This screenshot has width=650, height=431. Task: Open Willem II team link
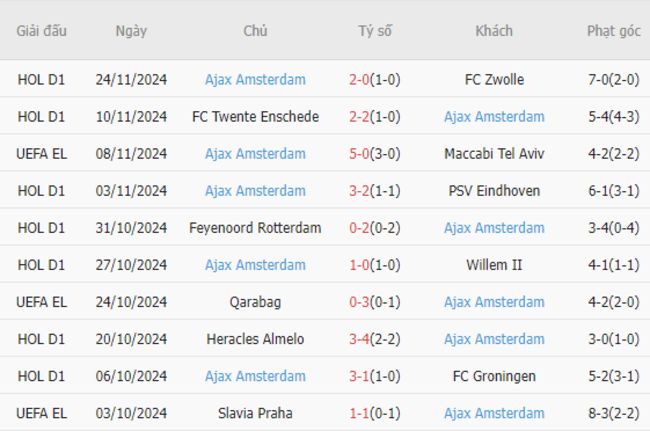tap(494, 265)
